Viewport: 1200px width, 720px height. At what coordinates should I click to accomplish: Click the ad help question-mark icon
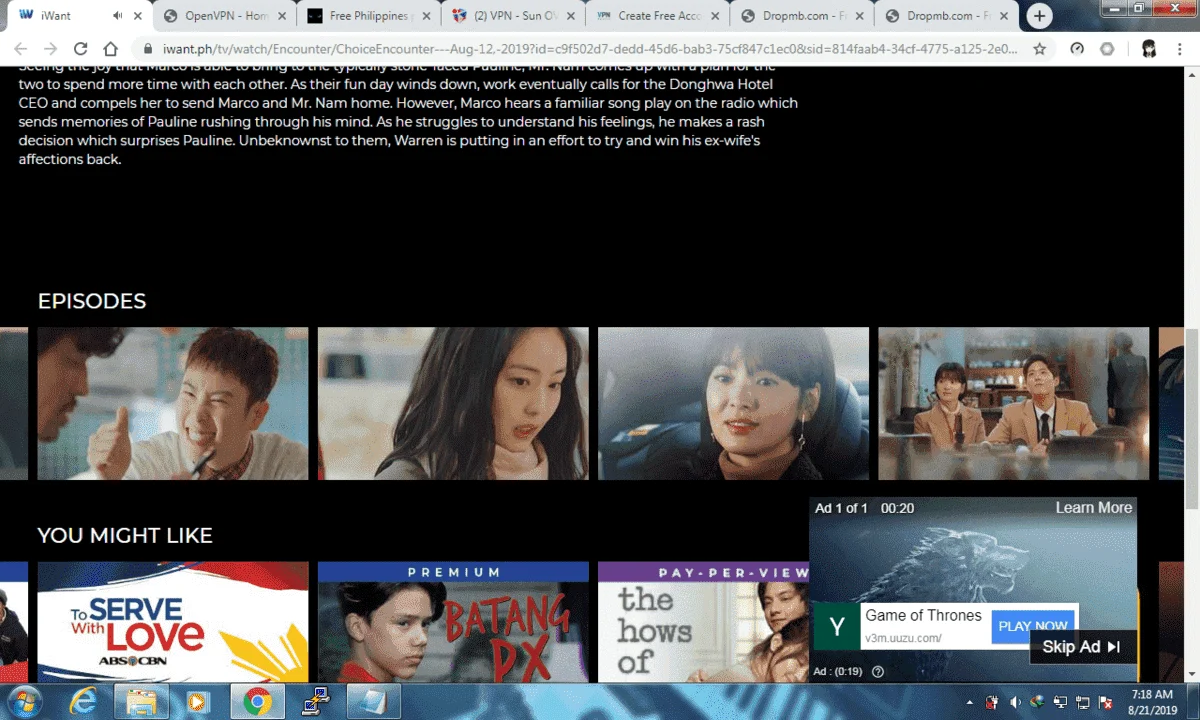pyautogui.click(x=878, y=671)
